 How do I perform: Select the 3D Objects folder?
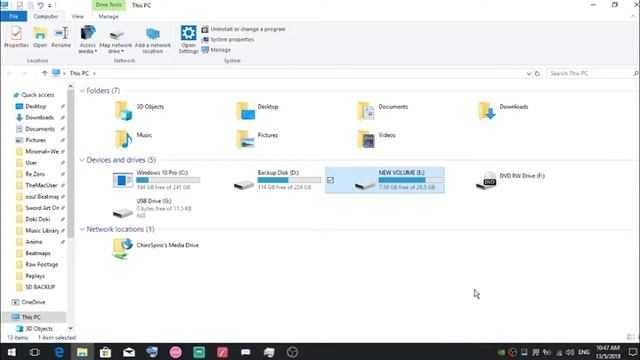(140, 110)
